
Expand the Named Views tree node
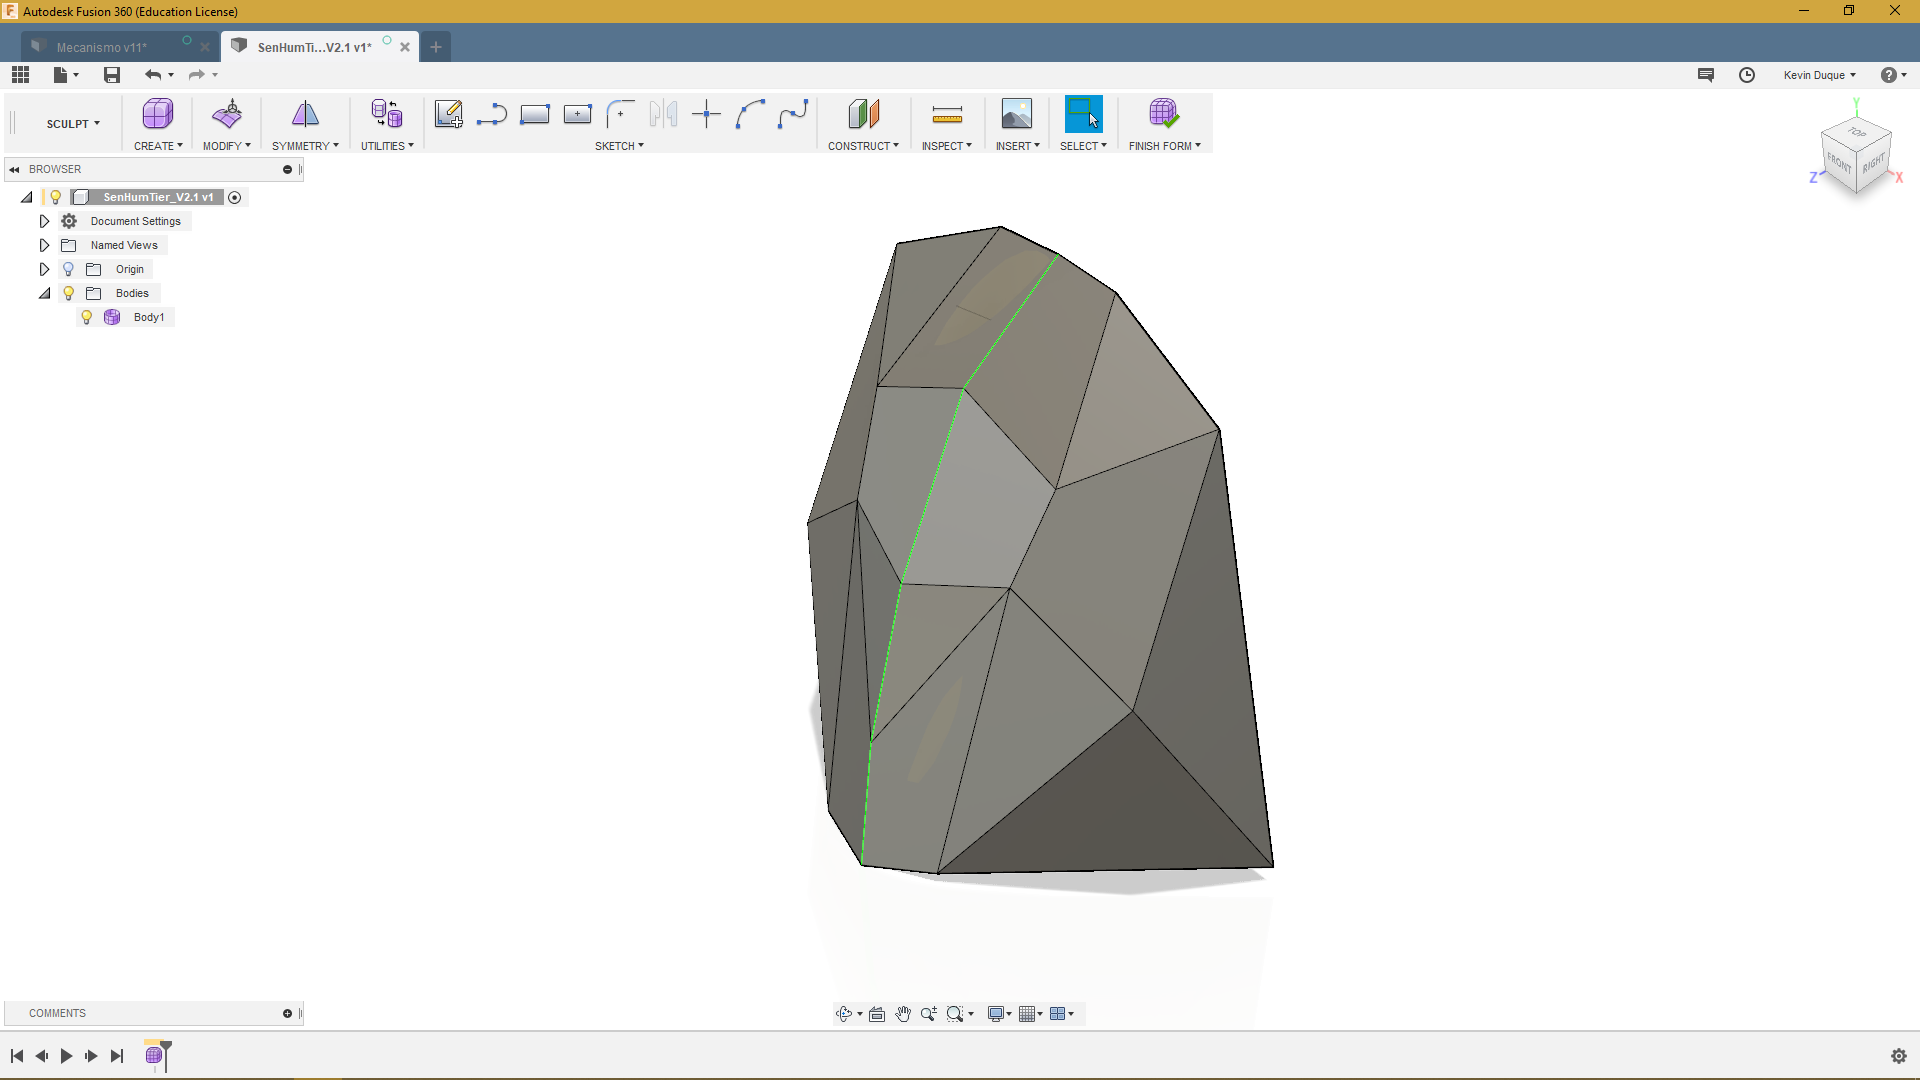click(44, 245)
